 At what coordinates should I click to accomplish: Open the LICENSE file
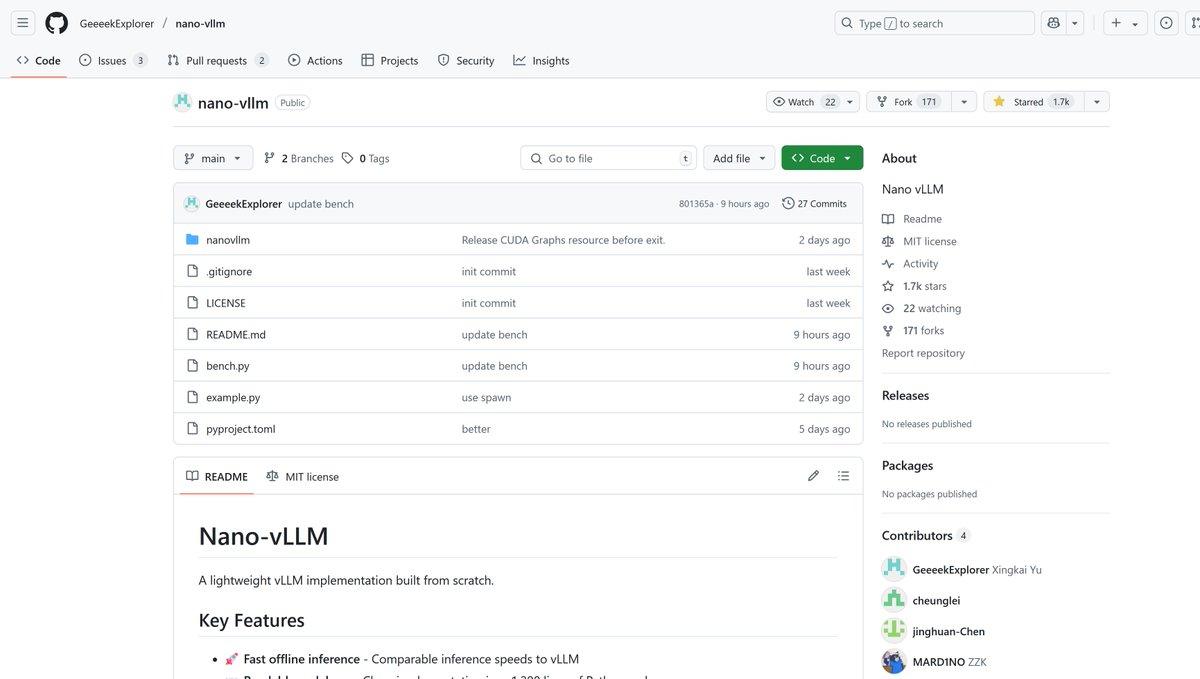226,303
